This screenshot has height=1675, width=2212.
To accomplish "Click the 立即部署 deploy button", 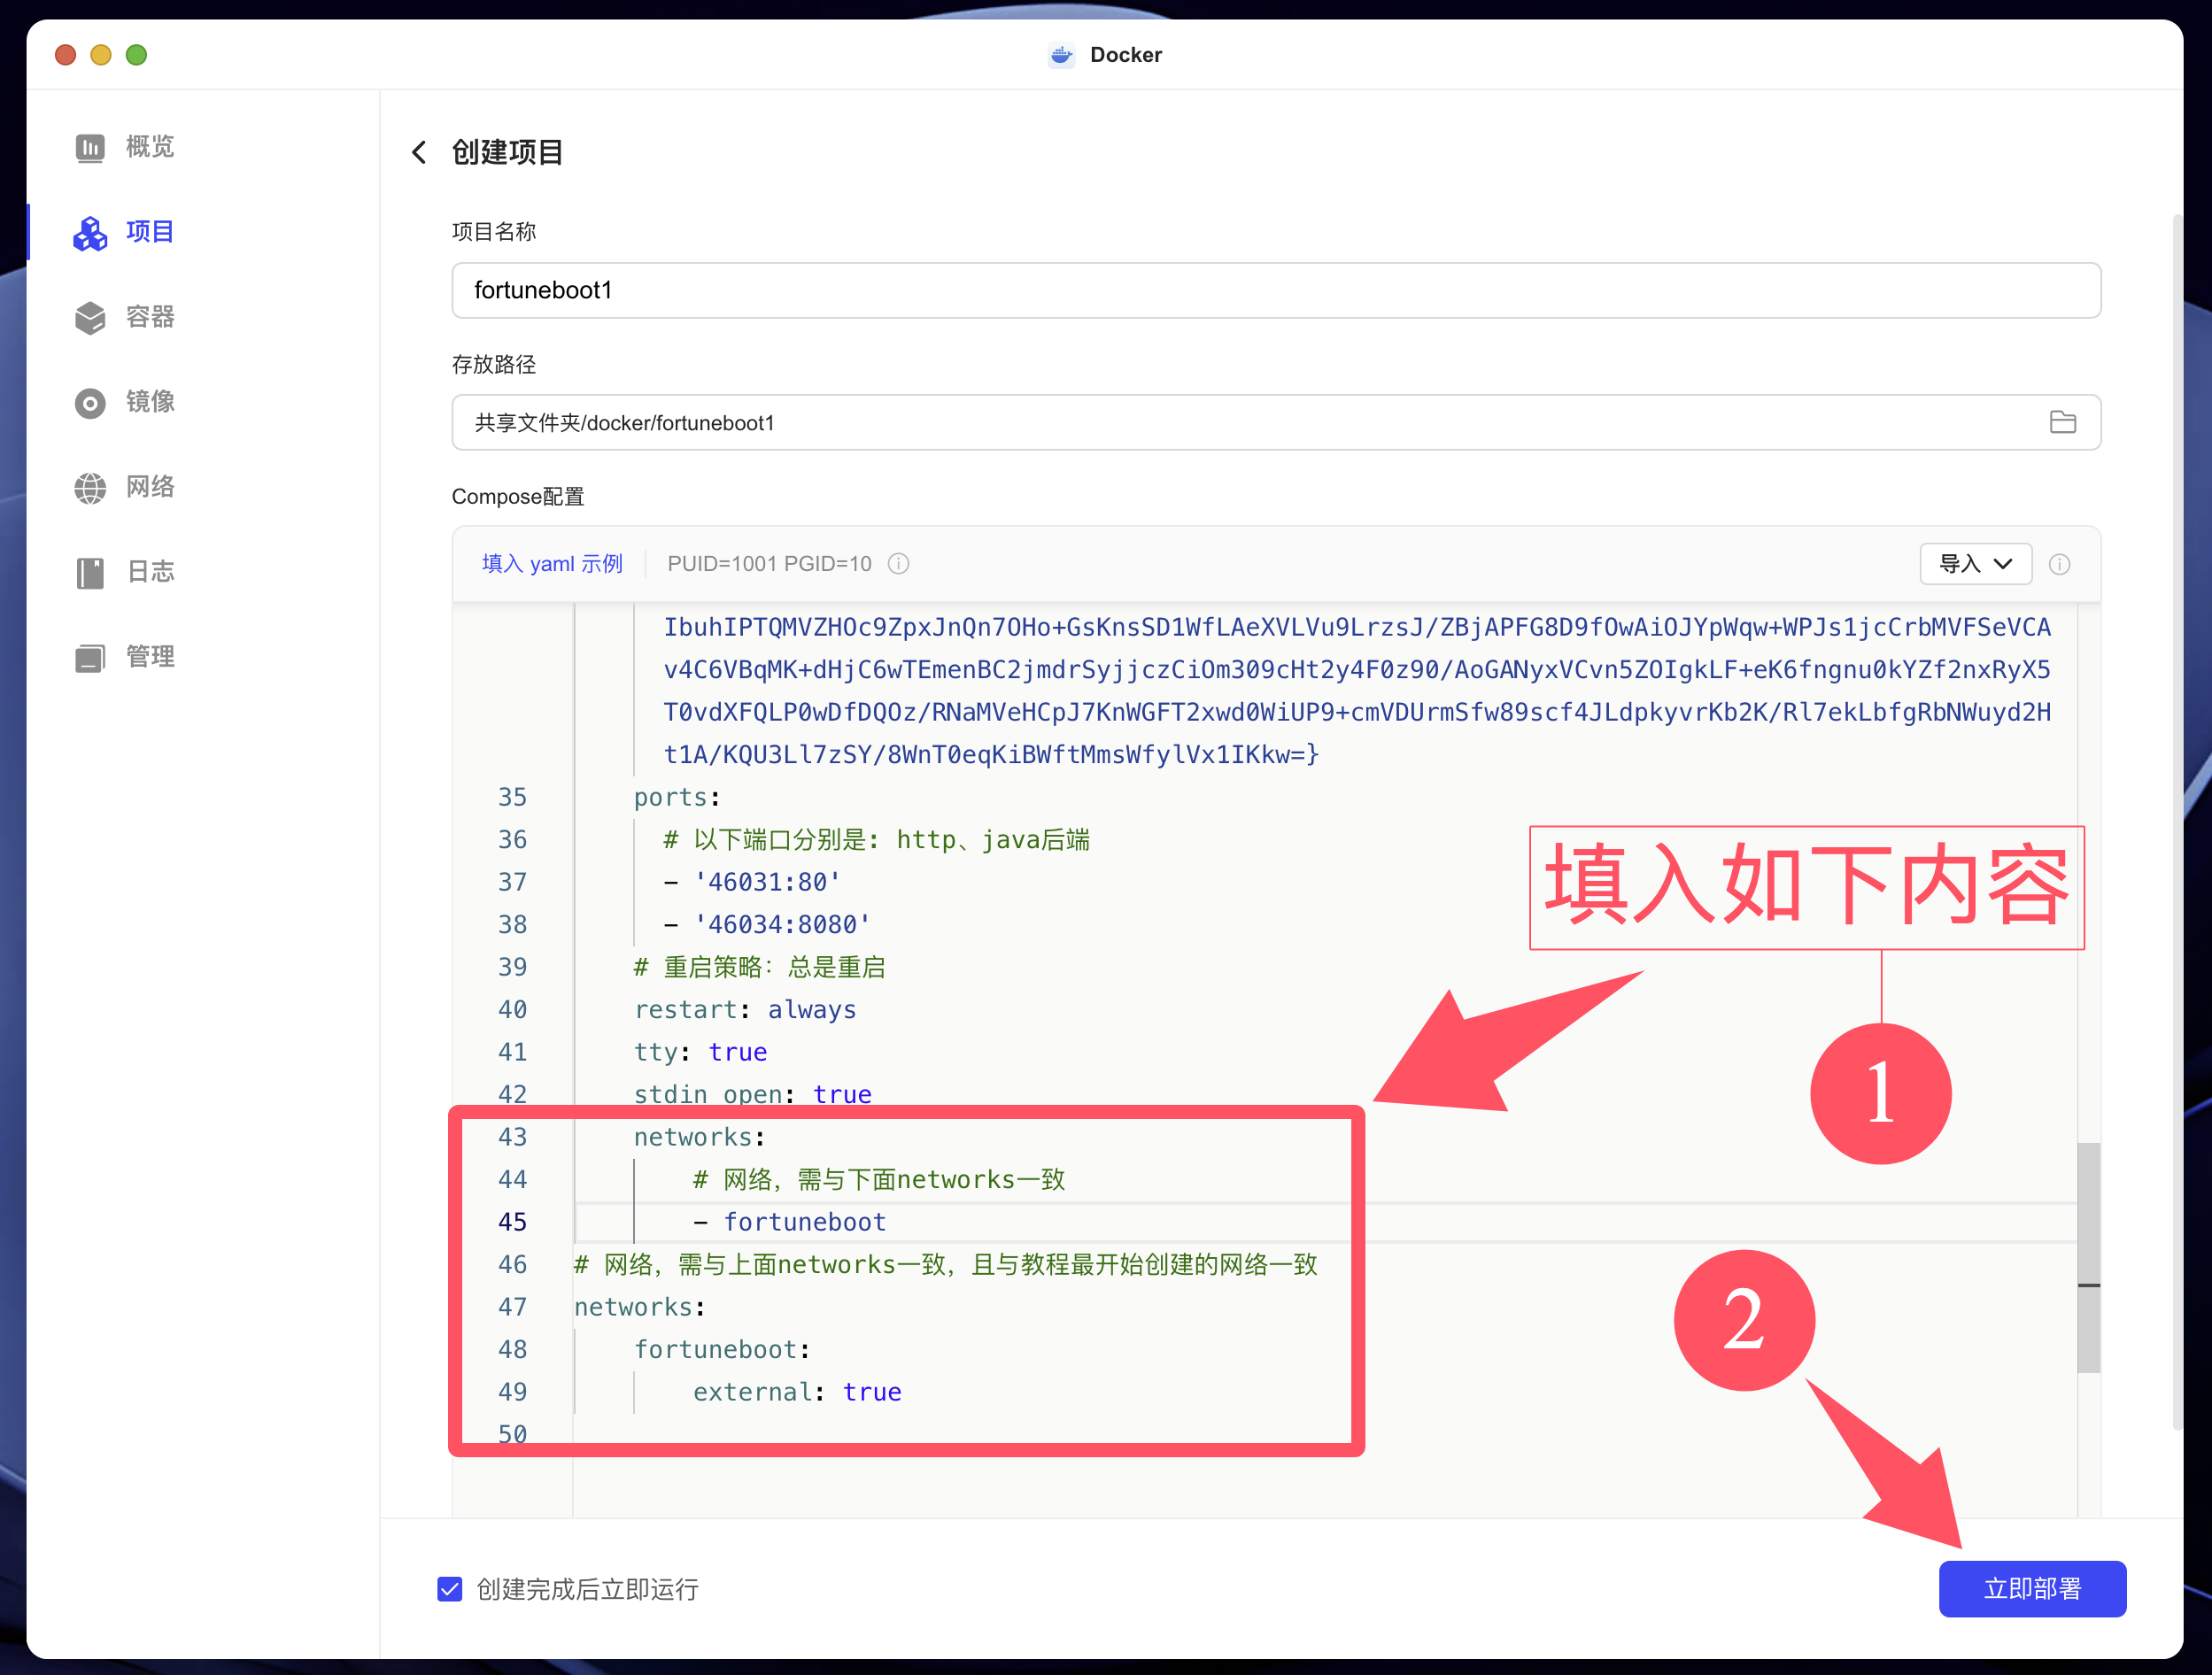I will tap(2031, 1588).
